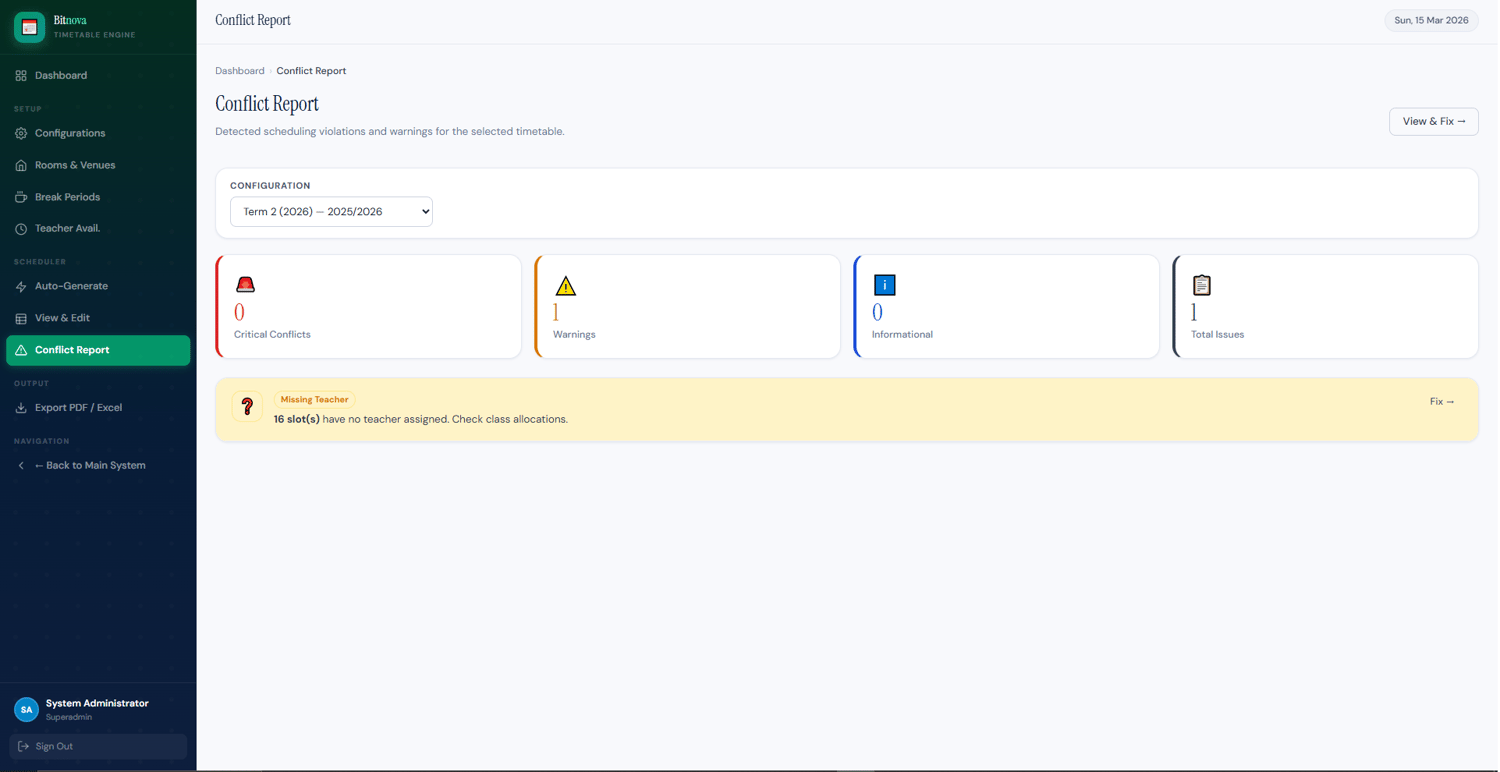The width and height of the screenshot is (1500, 772).
Task: Open Export PDF / Excel page
Action: click(x=98, y=408)
